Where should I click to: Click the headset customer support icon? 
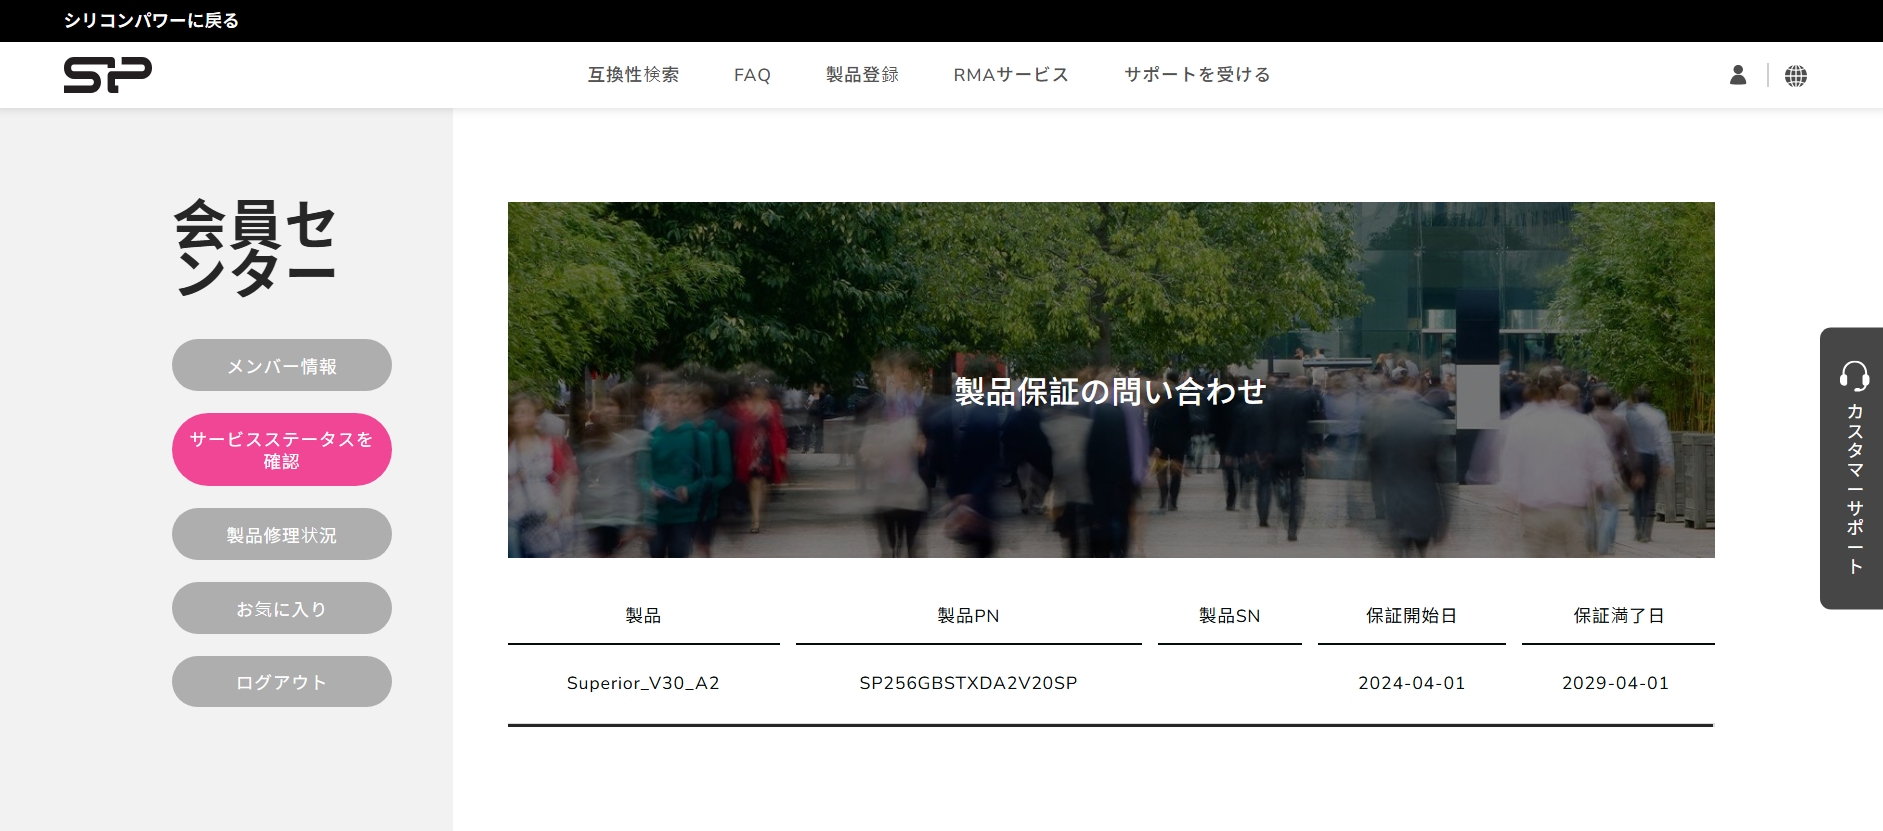click(1854, 376)
